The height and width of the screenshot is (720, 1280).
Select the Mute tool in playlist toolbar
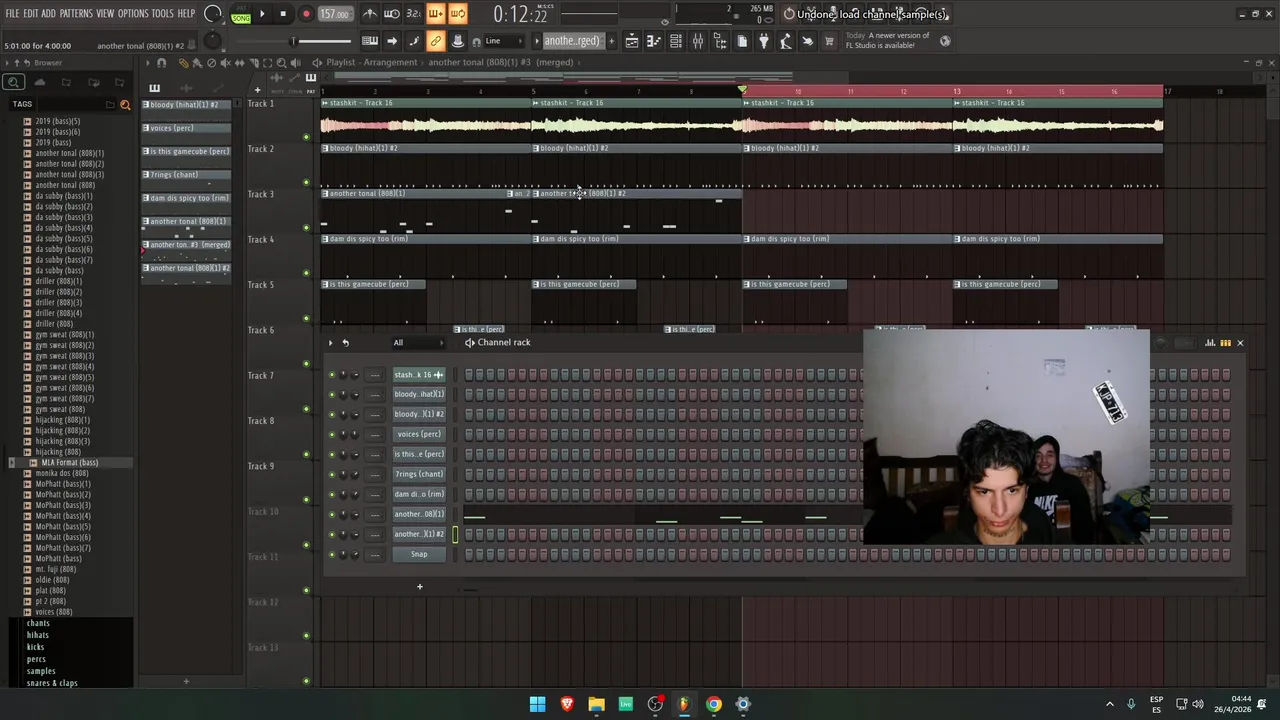pos(225,63)
